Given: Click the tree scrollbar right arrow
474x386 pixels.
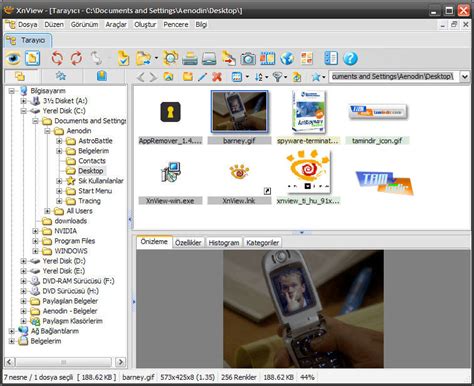Looking at the screenshot, I should click(x=120, y=362).
